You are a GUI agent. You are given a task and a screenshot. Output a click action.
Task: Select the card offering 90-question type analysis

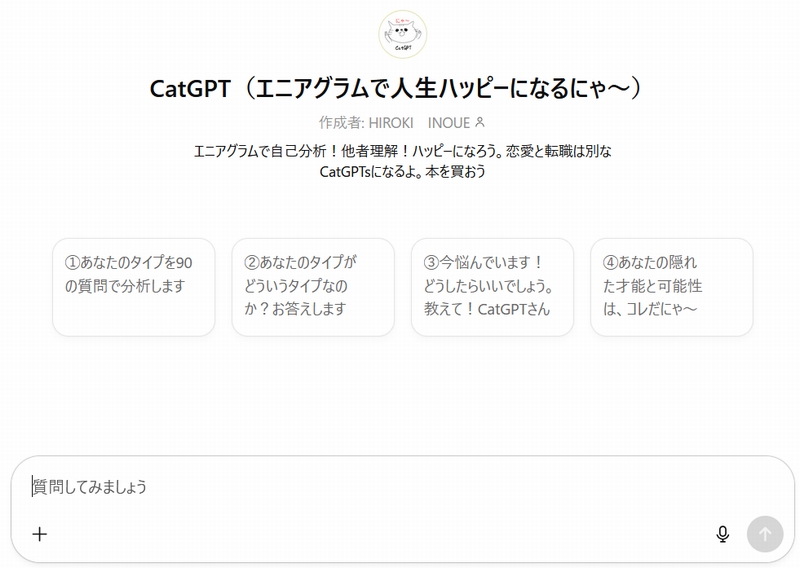pyautogui.click(x=134, y=287)
